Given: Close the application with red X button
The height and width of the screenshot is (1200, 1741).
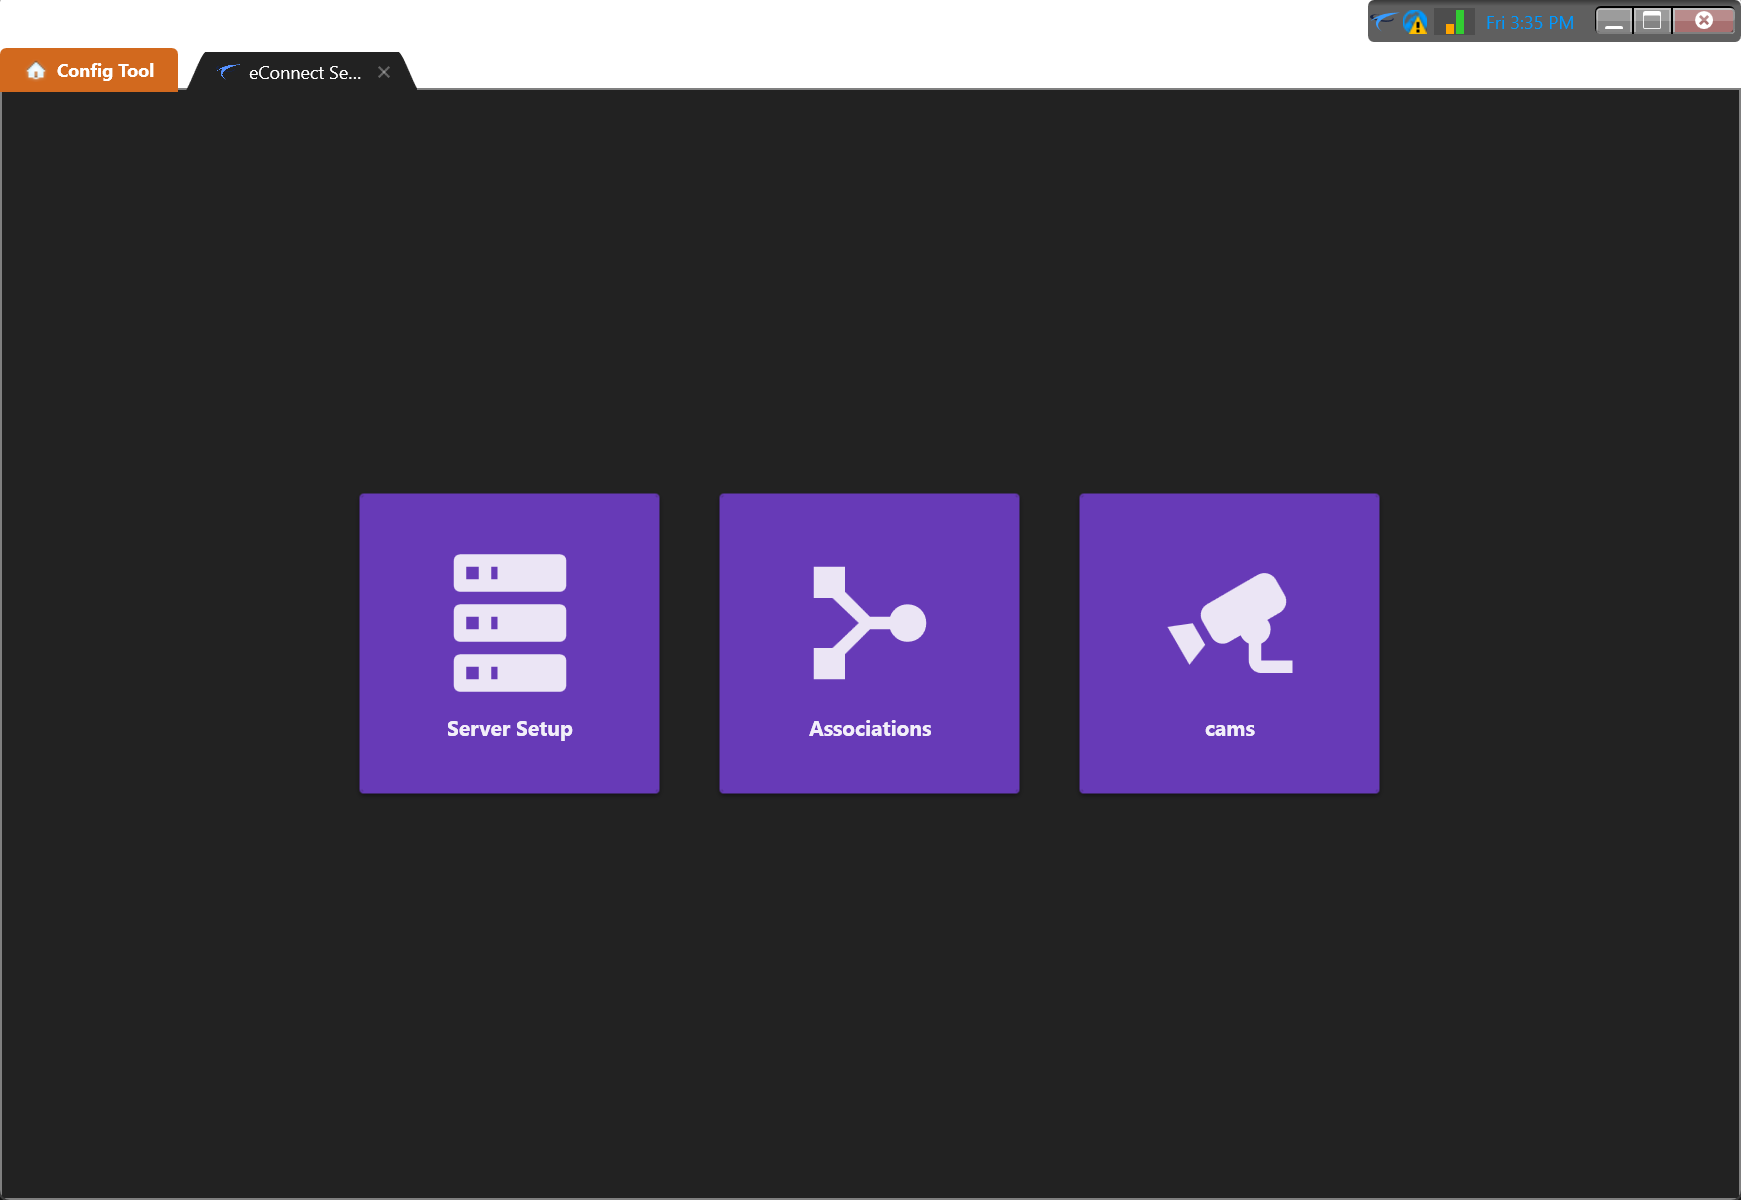Looking at the screenshot, I should [x=1704, y=21].
